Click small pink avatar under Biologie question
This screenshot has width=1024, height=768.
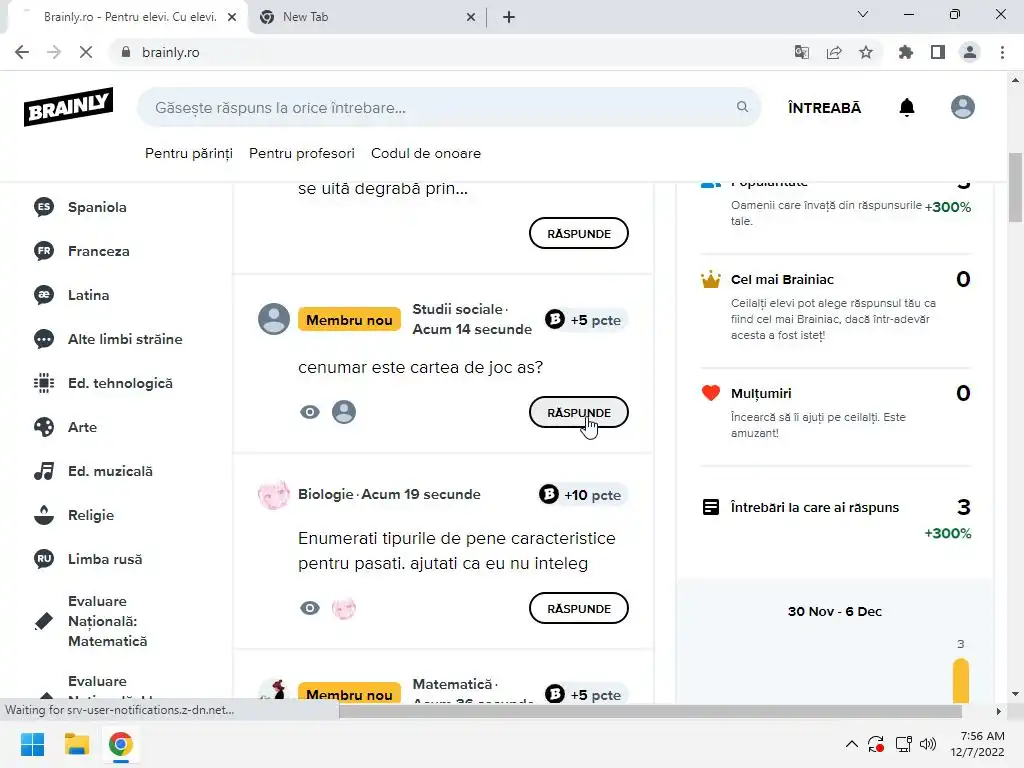tap(344, 608)
